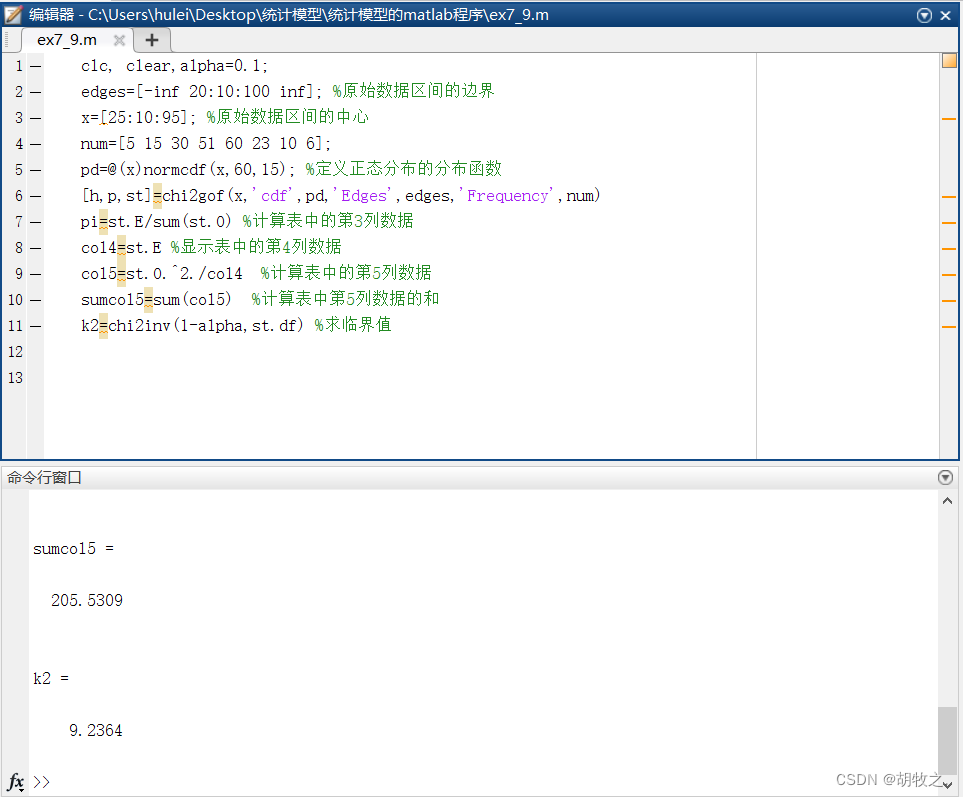The image size is (963, 797).
Task: Click 'sumcol5 =' output label
Action: pos(73,548)
